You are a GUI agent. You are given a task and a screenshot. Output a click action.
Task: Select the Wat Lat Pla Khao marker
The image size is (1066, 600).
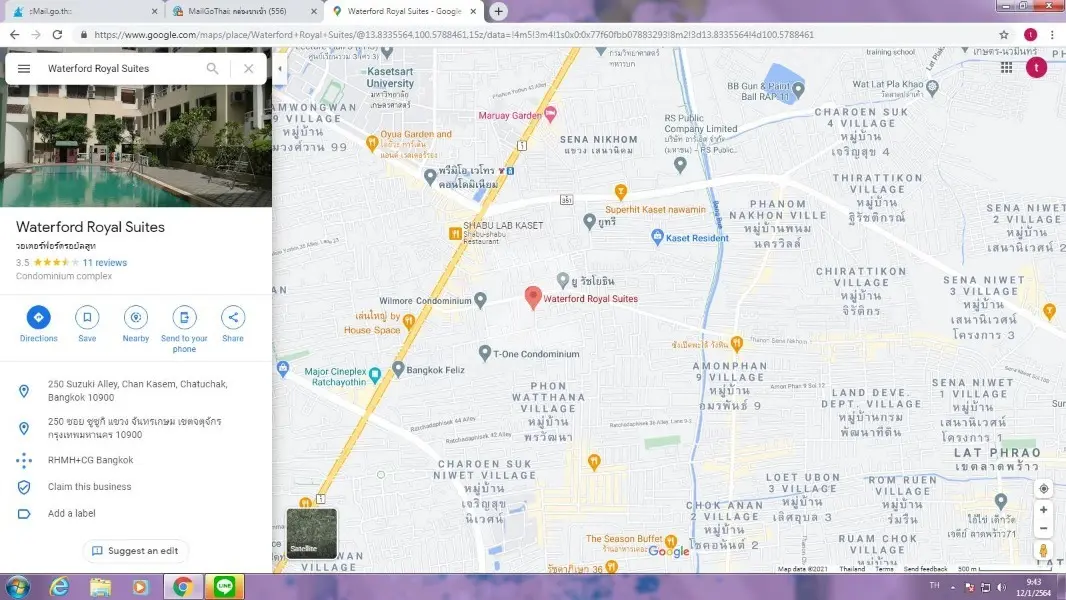tap(933, 87)
